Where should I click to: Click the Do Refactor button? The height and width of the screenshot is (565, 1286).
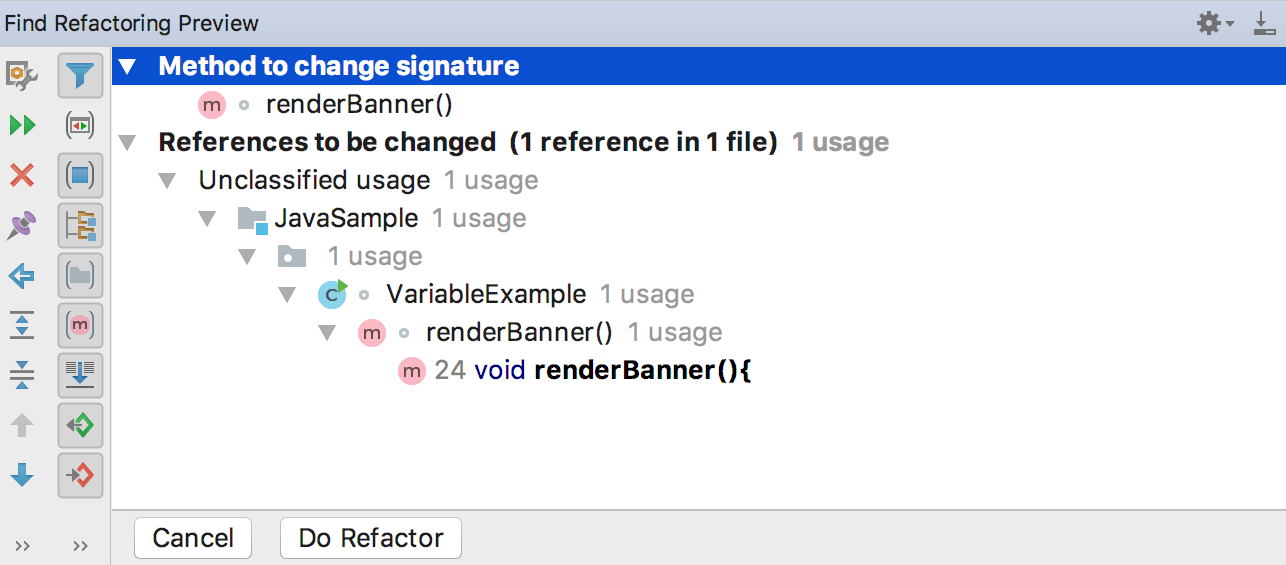[x=370, y=538]
